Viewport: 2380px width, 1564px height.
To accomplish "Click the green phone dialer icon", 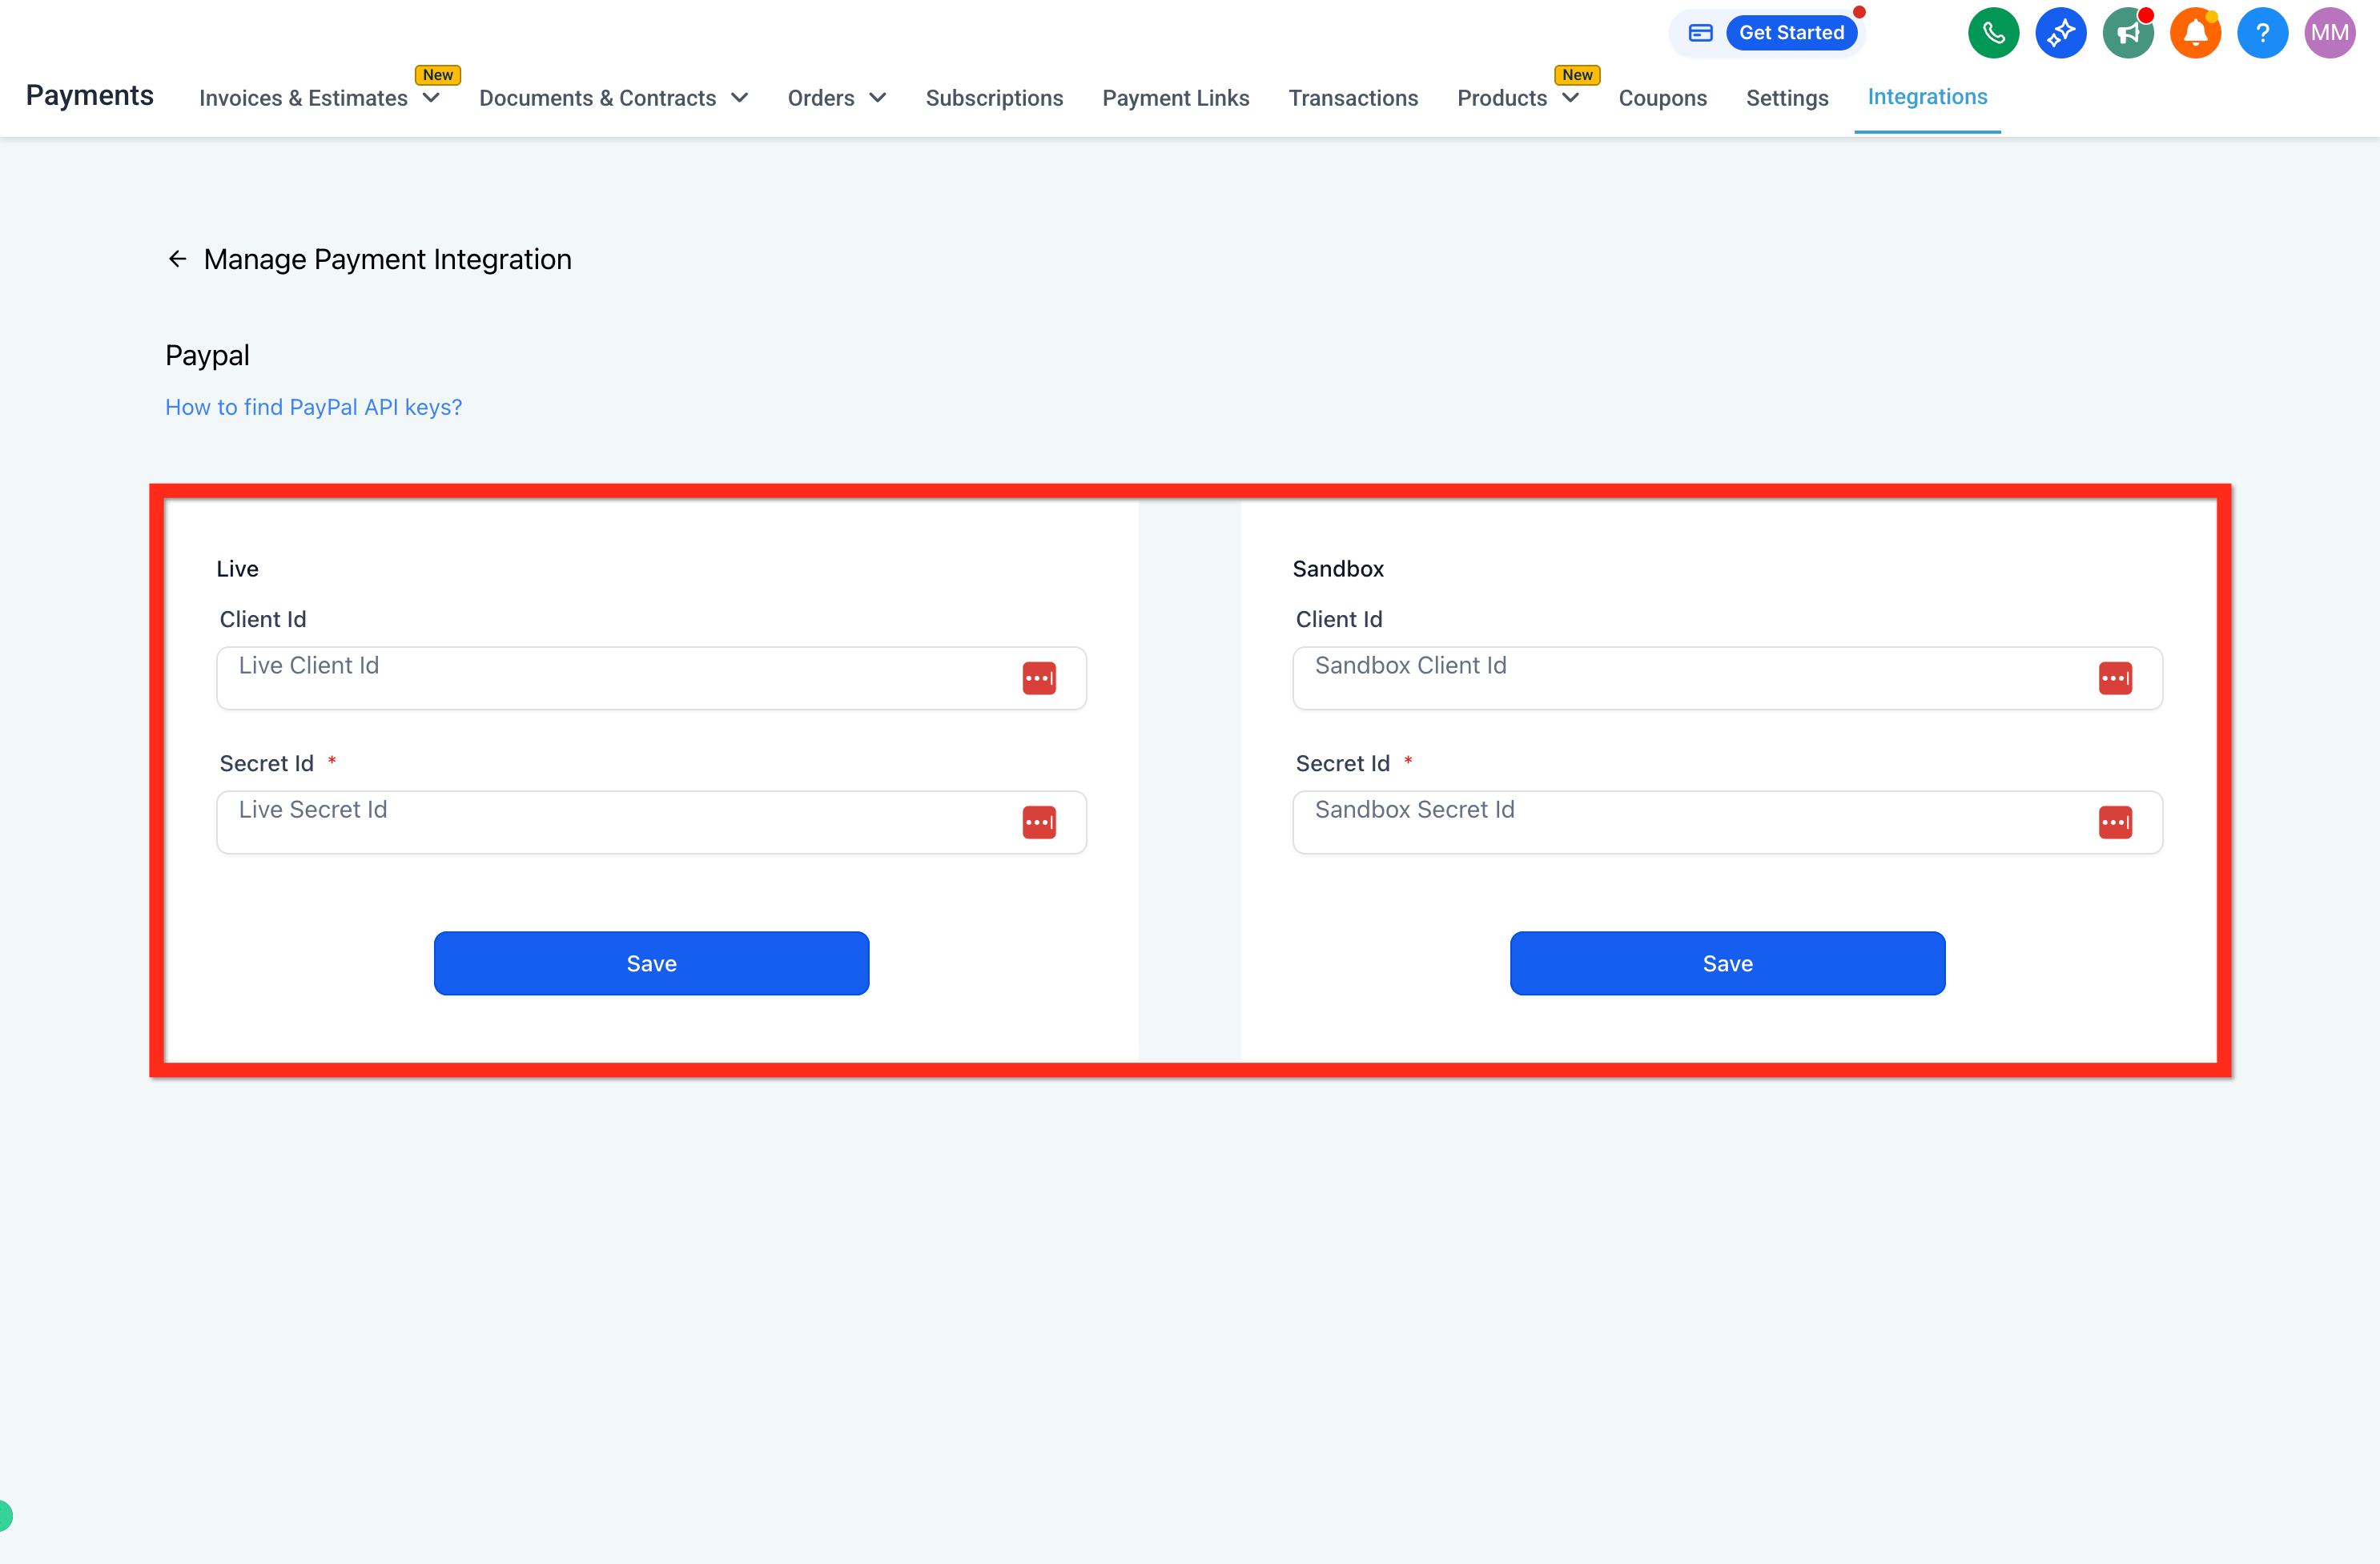I will (1993, 33).
